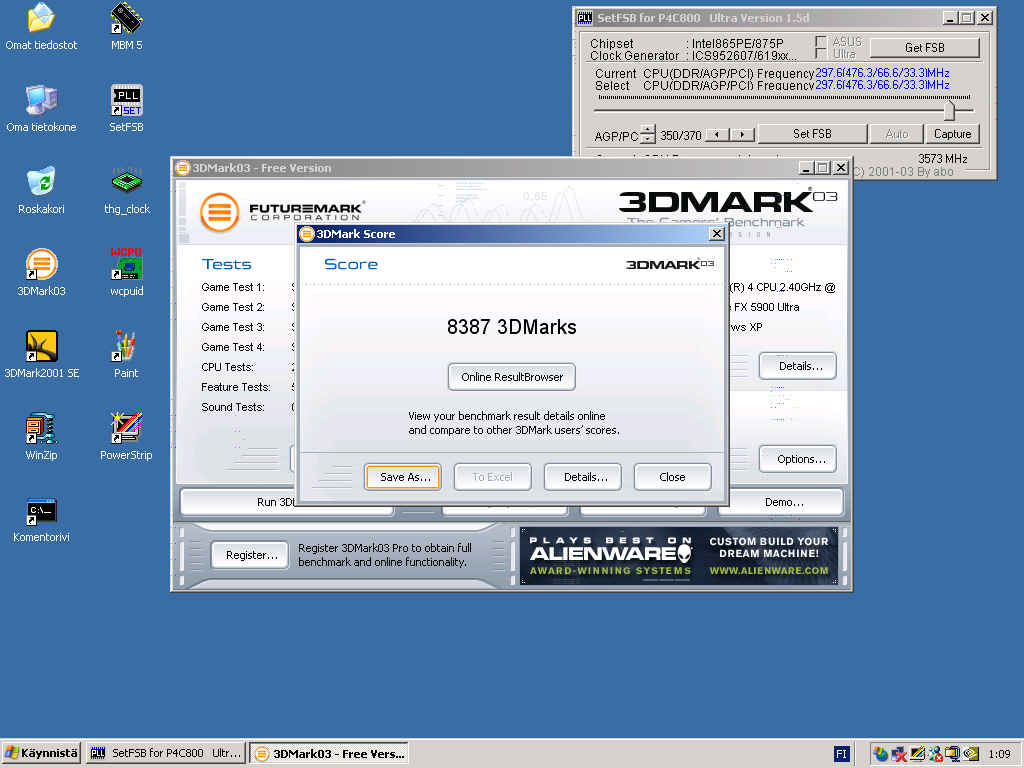Switch to SetFSB in the taskbar
1024x768 pixels.
[165, 753]
